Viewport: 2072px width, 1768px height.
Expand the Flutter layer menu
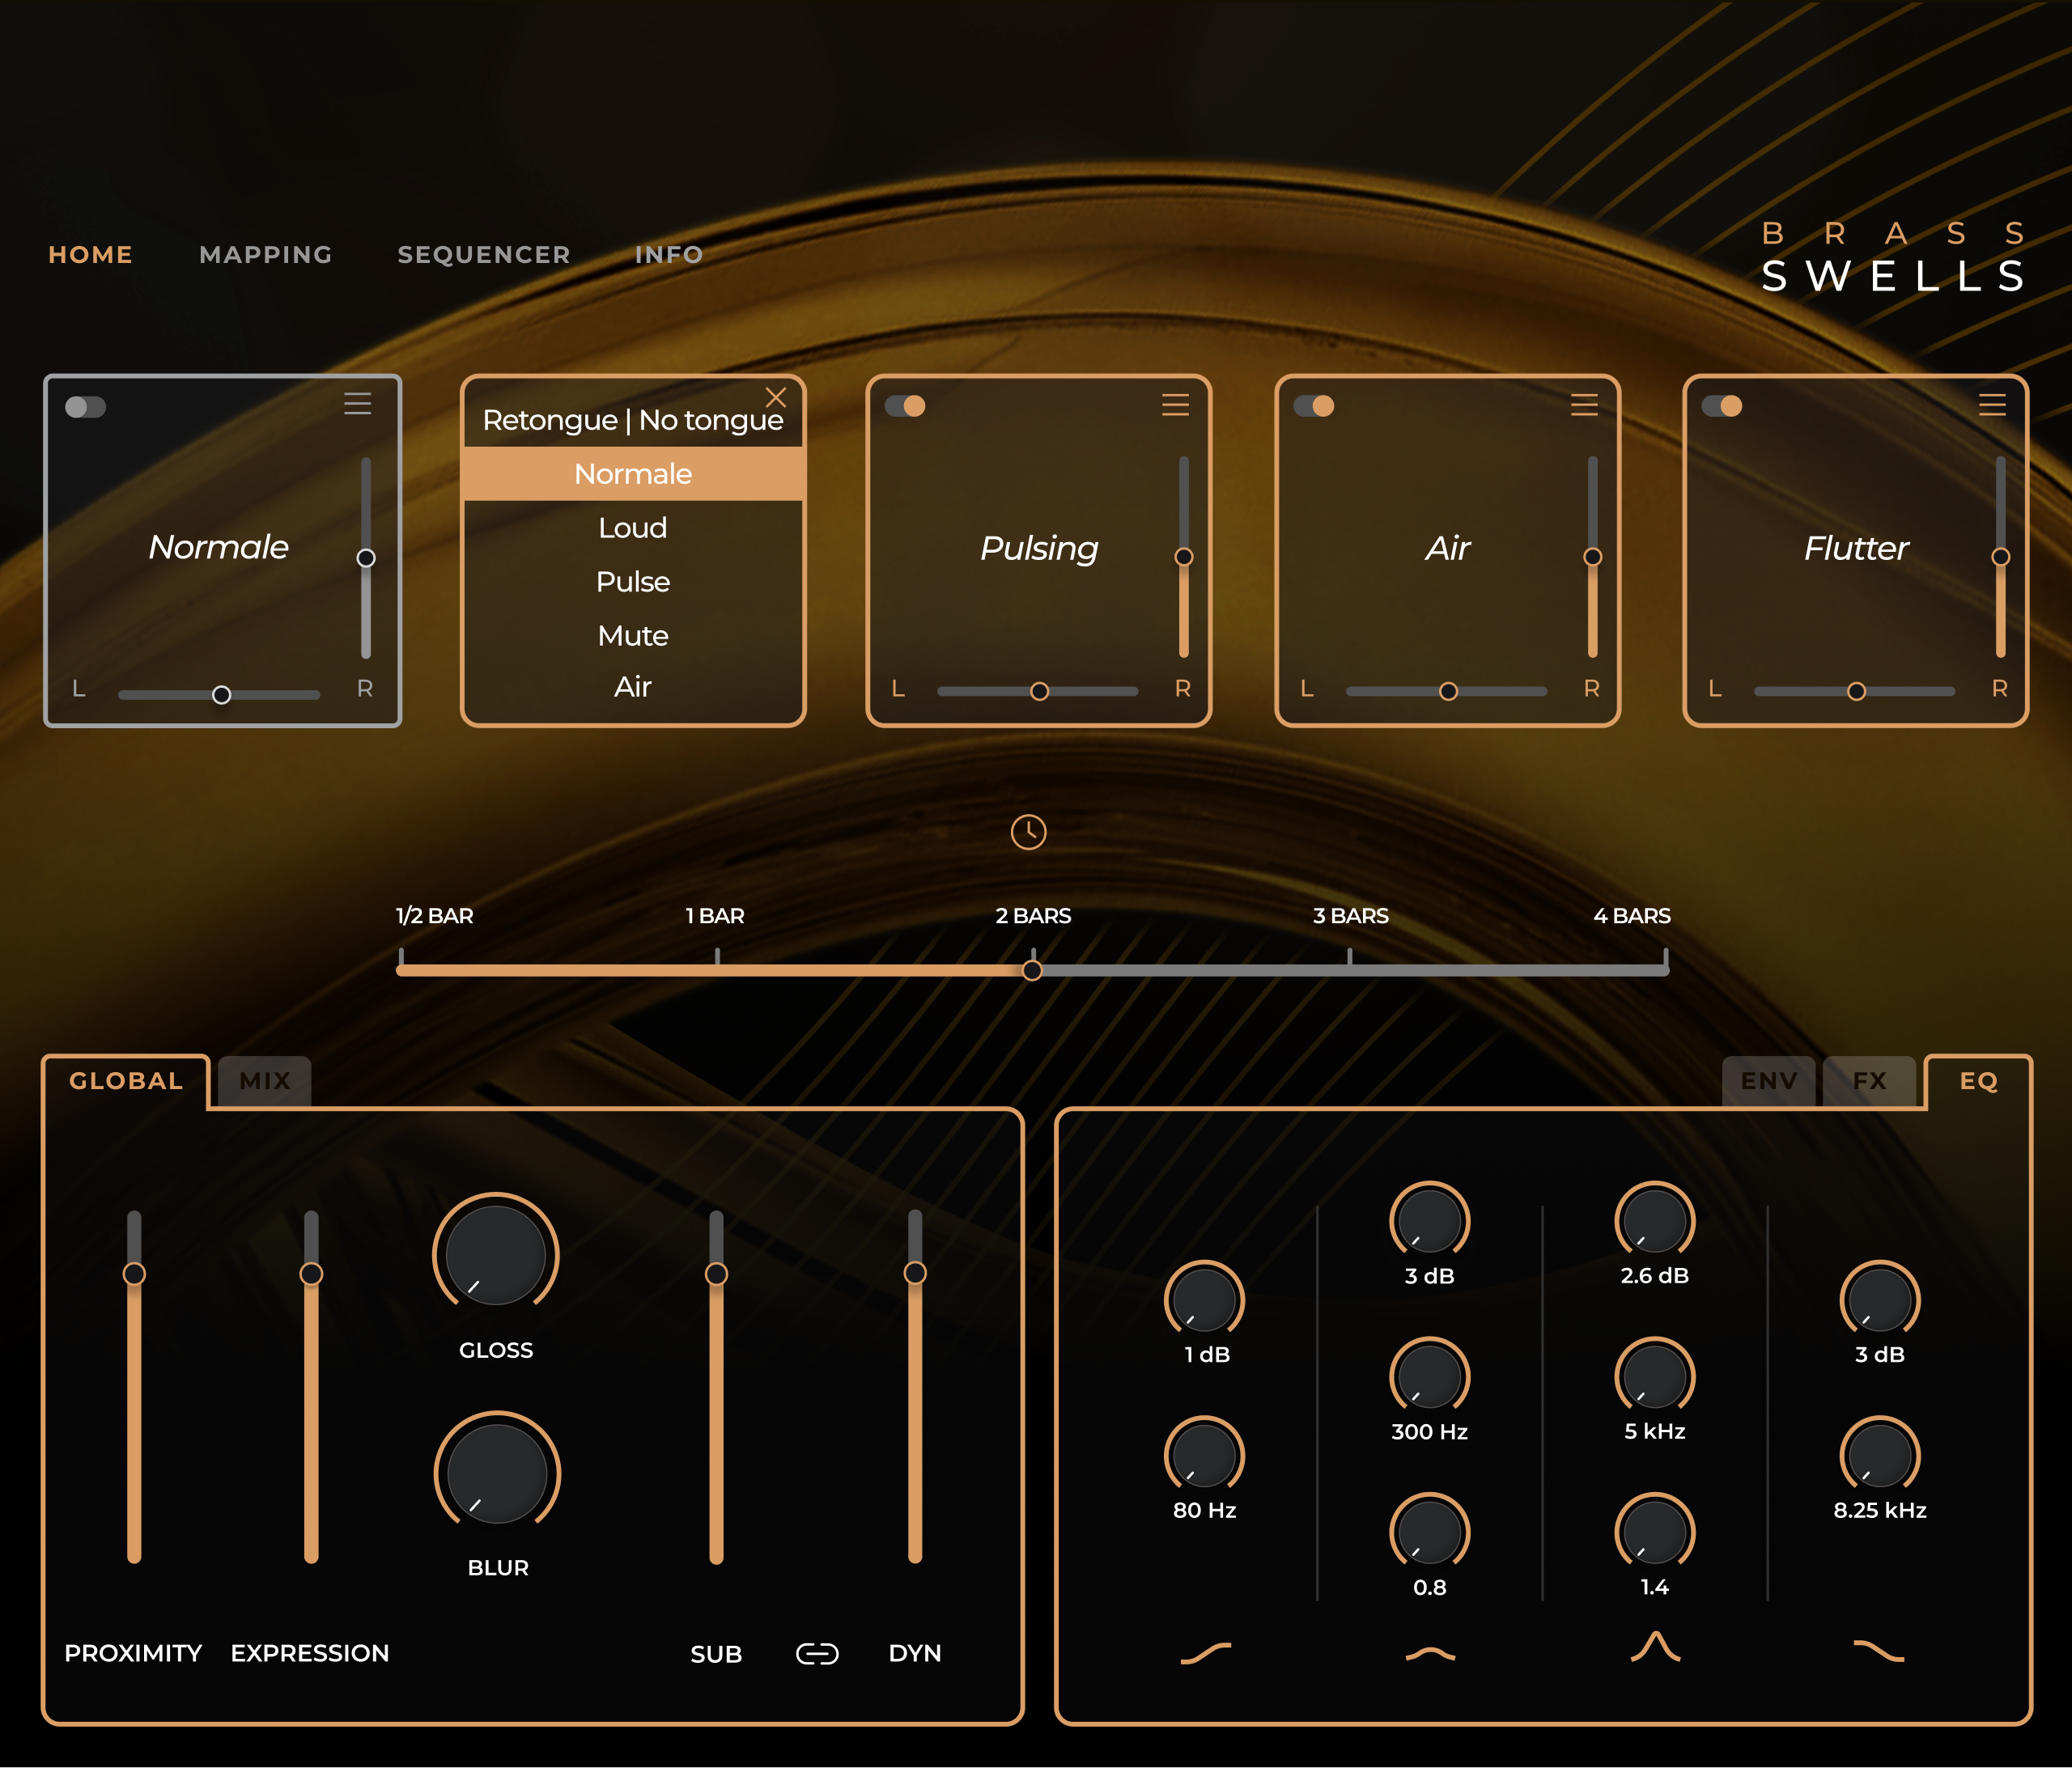[x=1992, y=405]
